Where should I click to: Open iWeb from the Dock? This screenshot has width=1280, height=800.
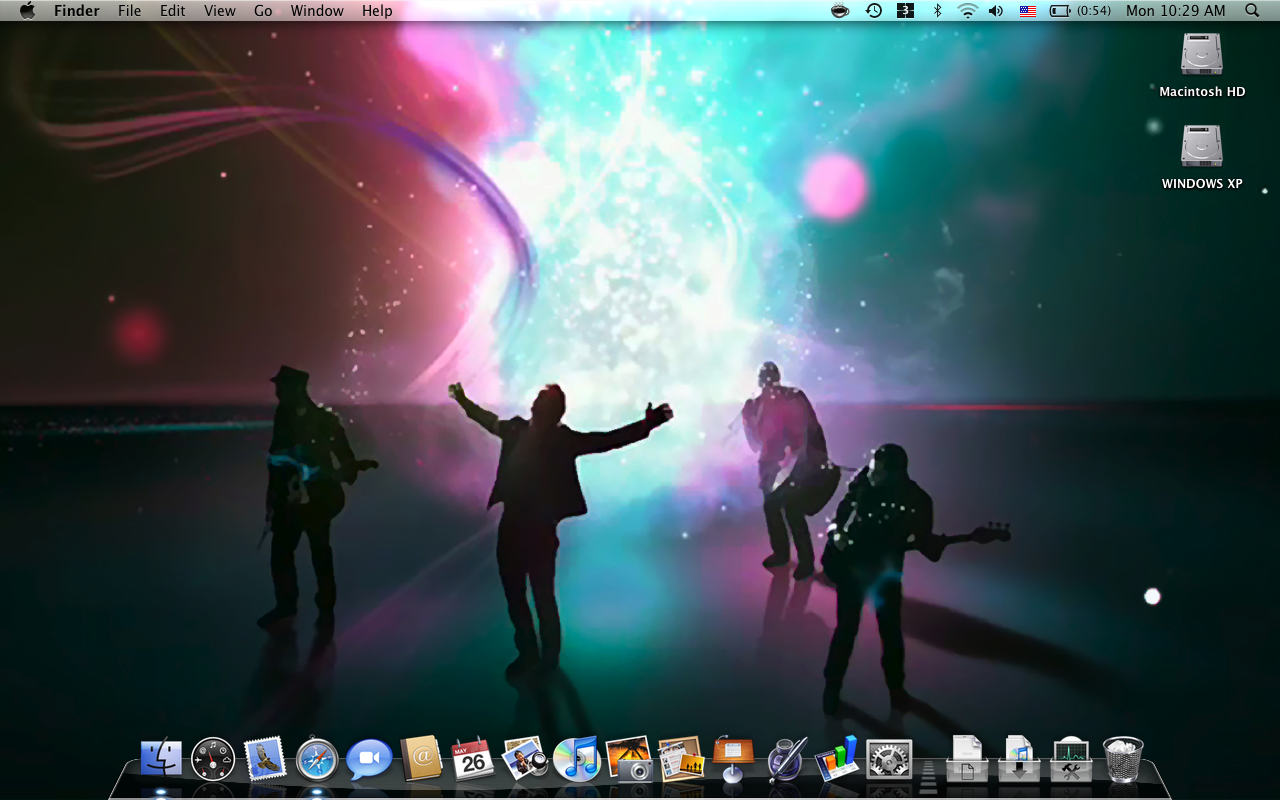coord(681,759)
